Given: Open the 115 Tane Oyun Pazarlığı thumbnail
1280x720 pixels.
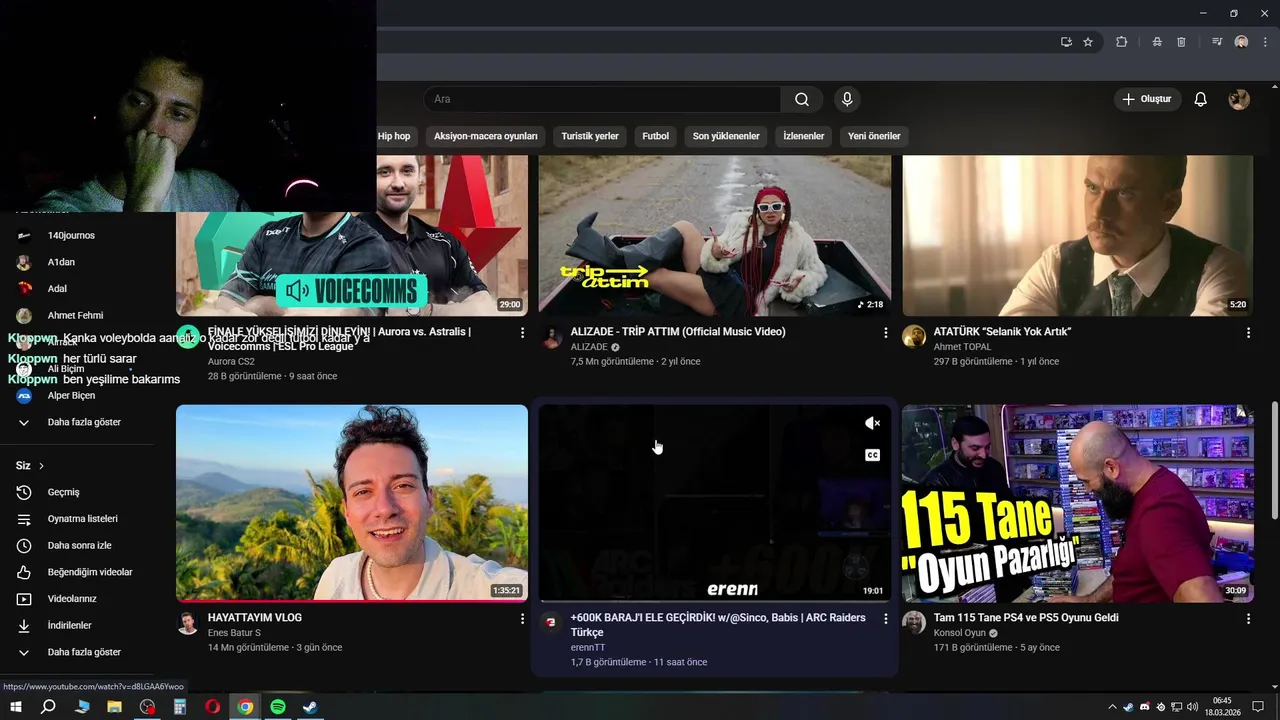Looking at the screenshot, I should coord(1078,503).
